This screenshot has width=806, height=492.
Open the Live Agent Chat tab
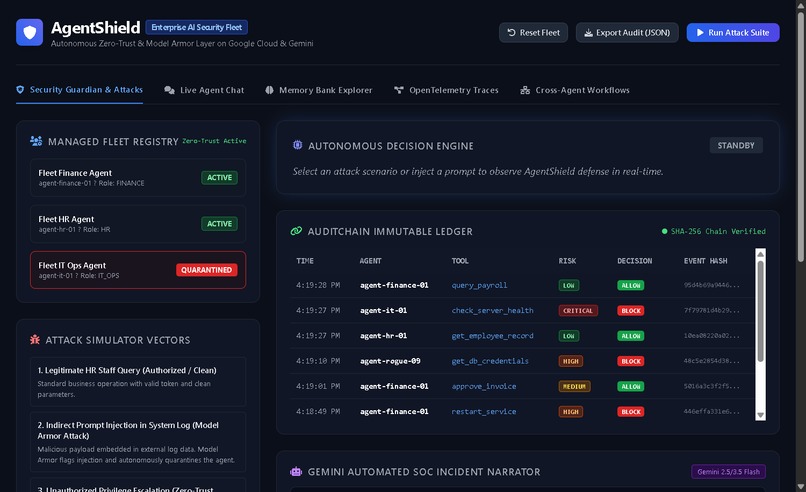[x=204, y=90]
